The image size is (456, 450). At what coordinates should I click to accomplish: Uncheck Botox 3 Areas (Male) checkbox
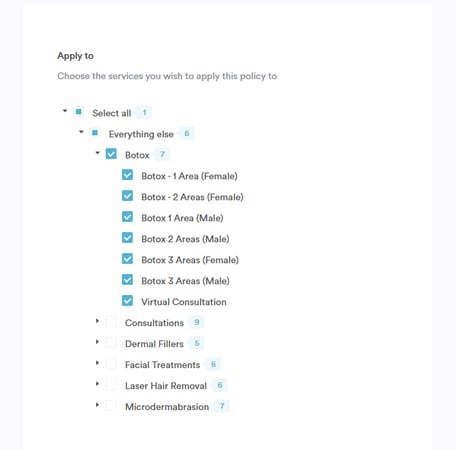coord(127,280)
